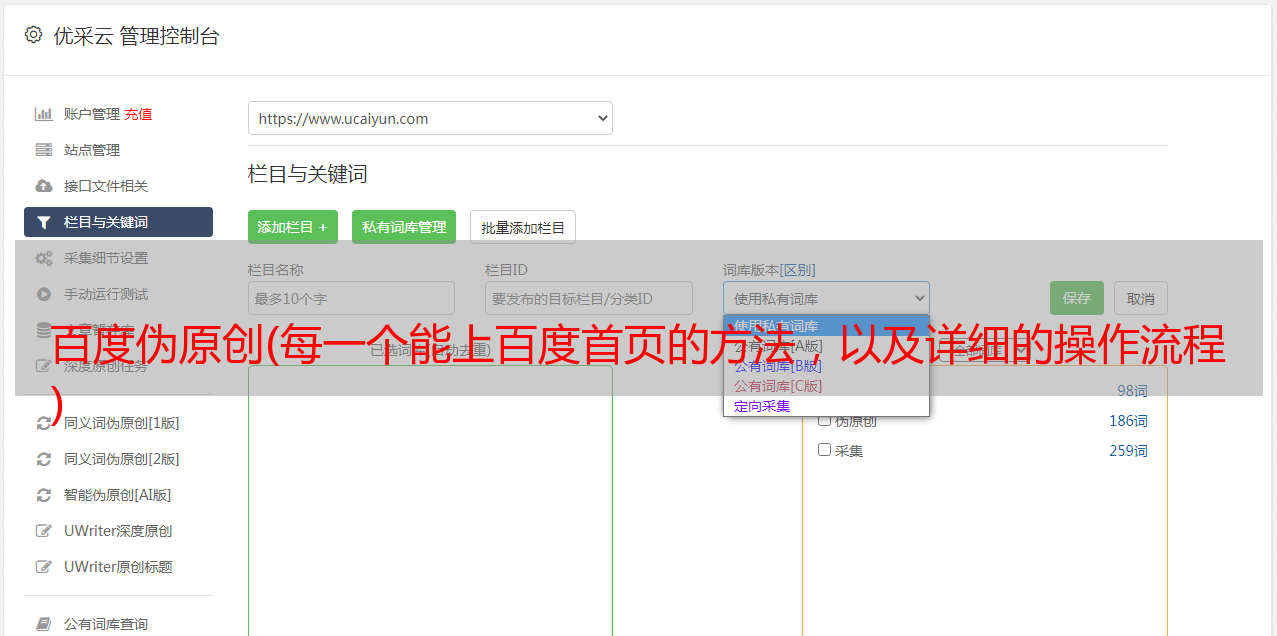The image size is (1277, 636).
Task: Tick the 伪原创 checkbox
Action: [825, 420]
